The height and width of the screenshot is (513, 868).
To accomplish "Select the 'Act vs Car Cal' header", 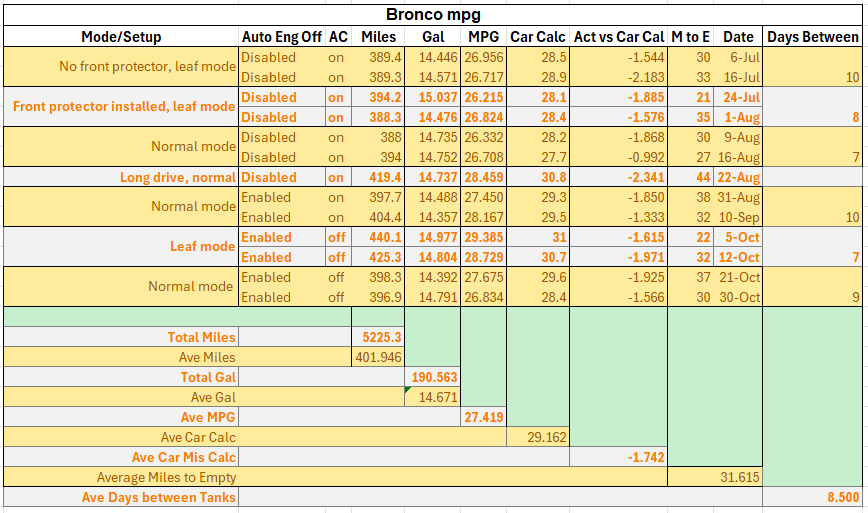I will click(618, 37).
